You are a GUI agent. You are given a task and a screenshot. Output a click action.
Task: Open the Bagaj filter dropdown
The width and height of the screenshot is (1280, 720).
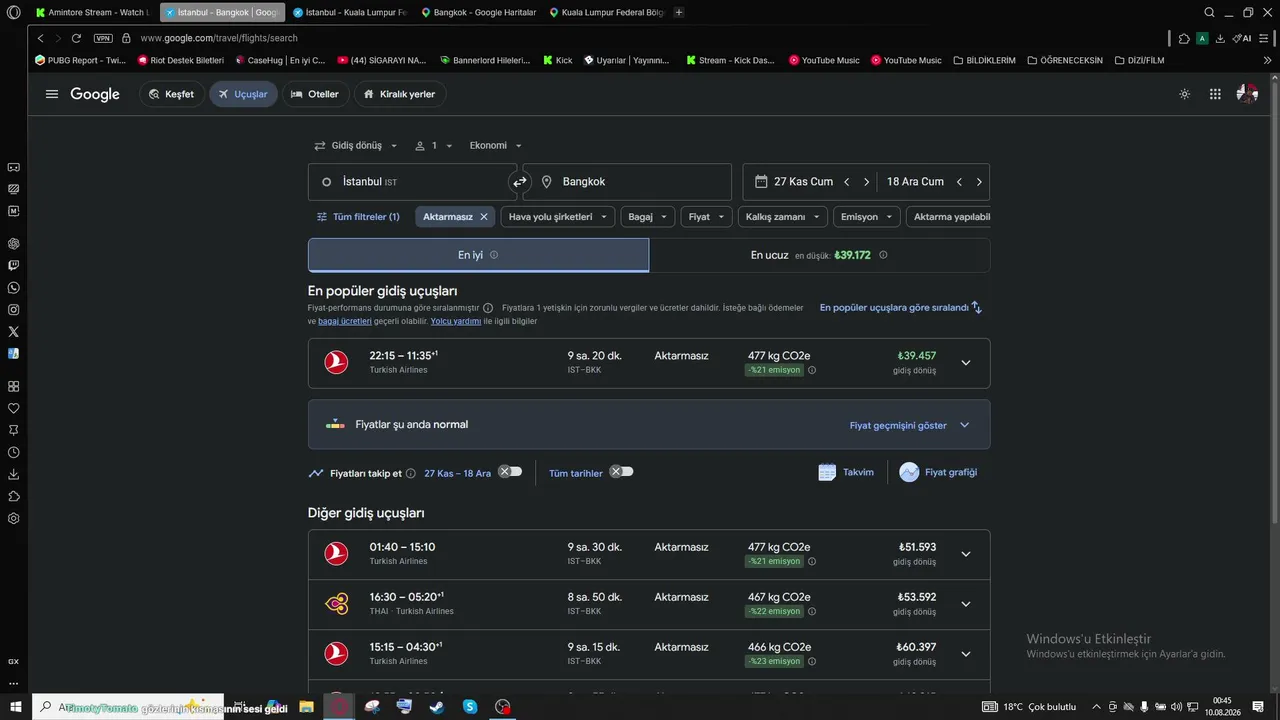[647, 217]
